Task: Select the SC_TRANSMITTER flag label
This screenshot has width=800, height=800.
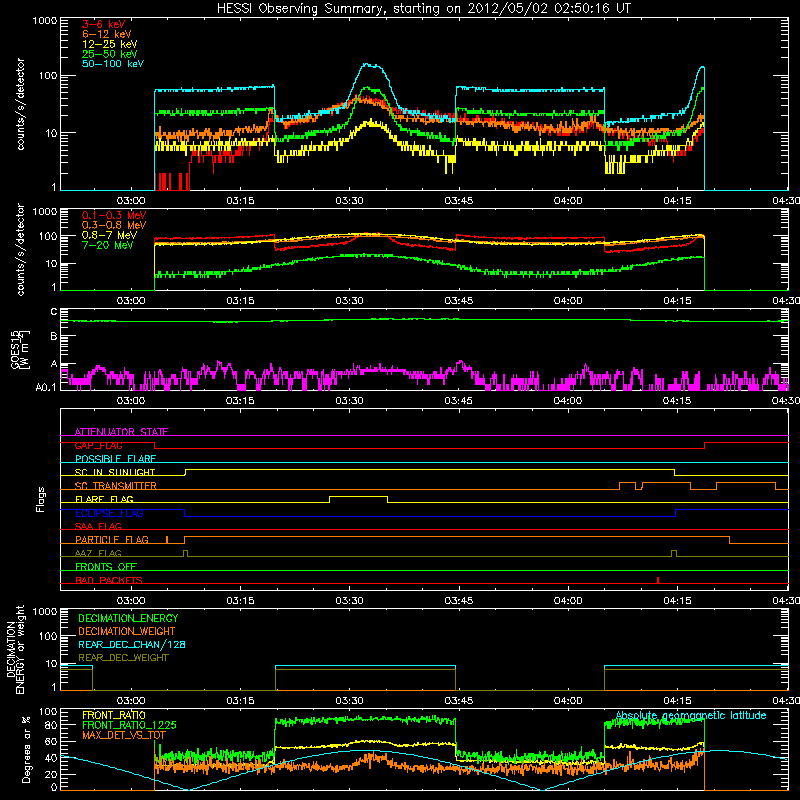Action: pos(115,486)
